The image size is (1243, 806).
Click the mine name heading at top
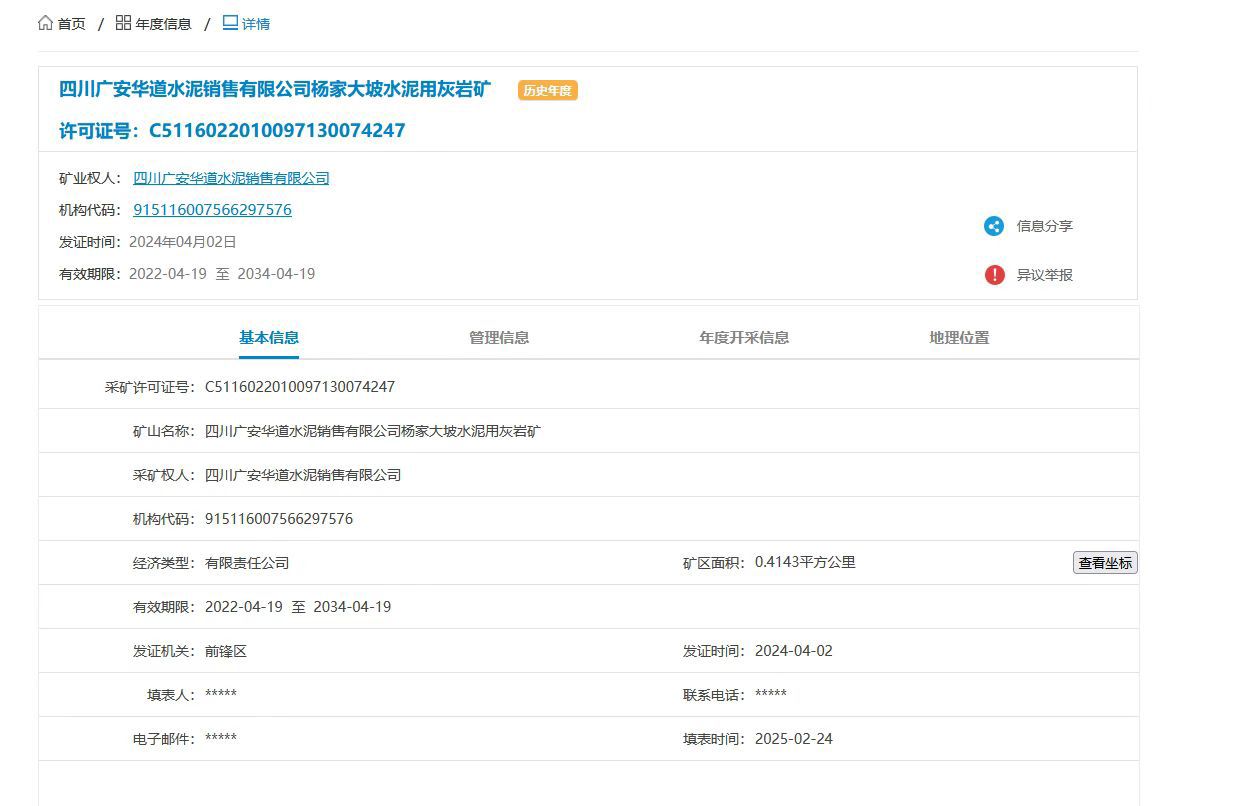click(275, 89)
